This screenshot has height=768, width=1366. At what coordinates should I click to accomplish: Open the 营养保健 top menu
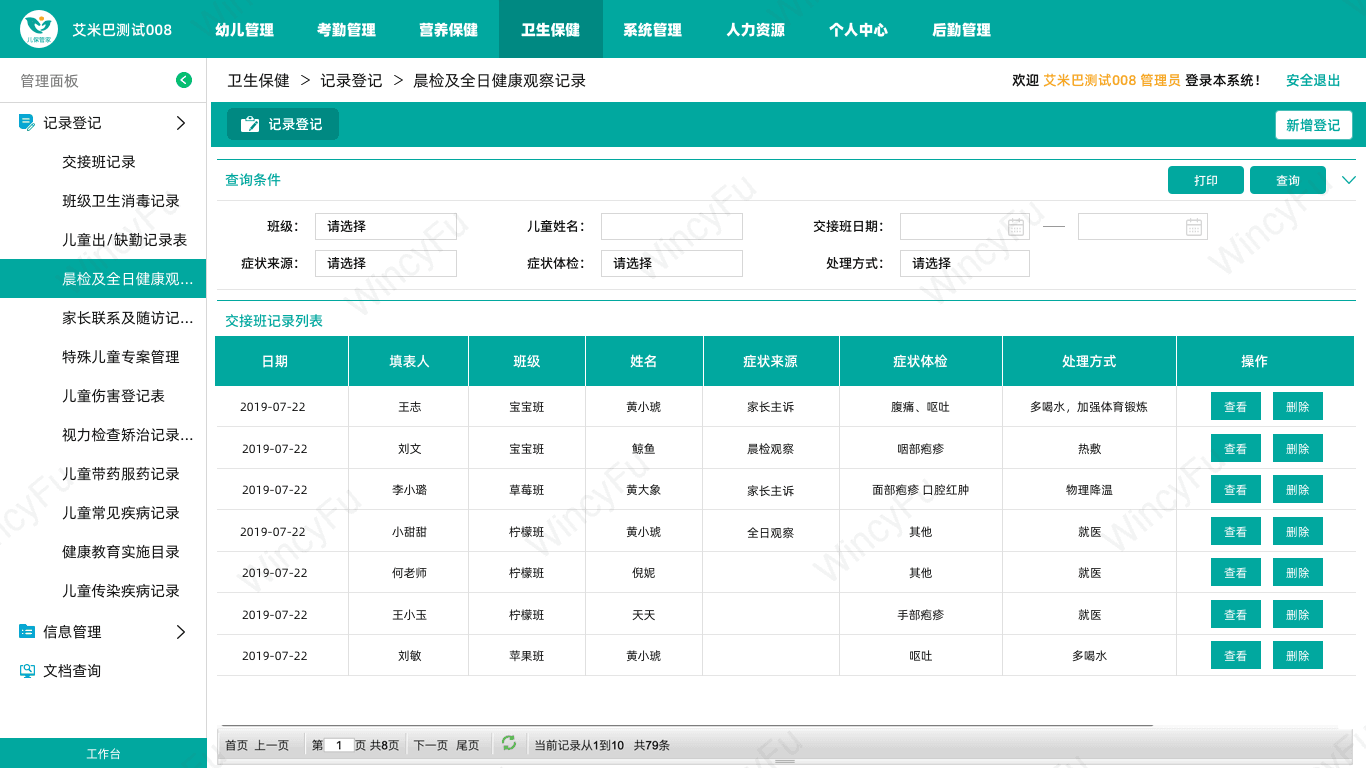[448, 29]
